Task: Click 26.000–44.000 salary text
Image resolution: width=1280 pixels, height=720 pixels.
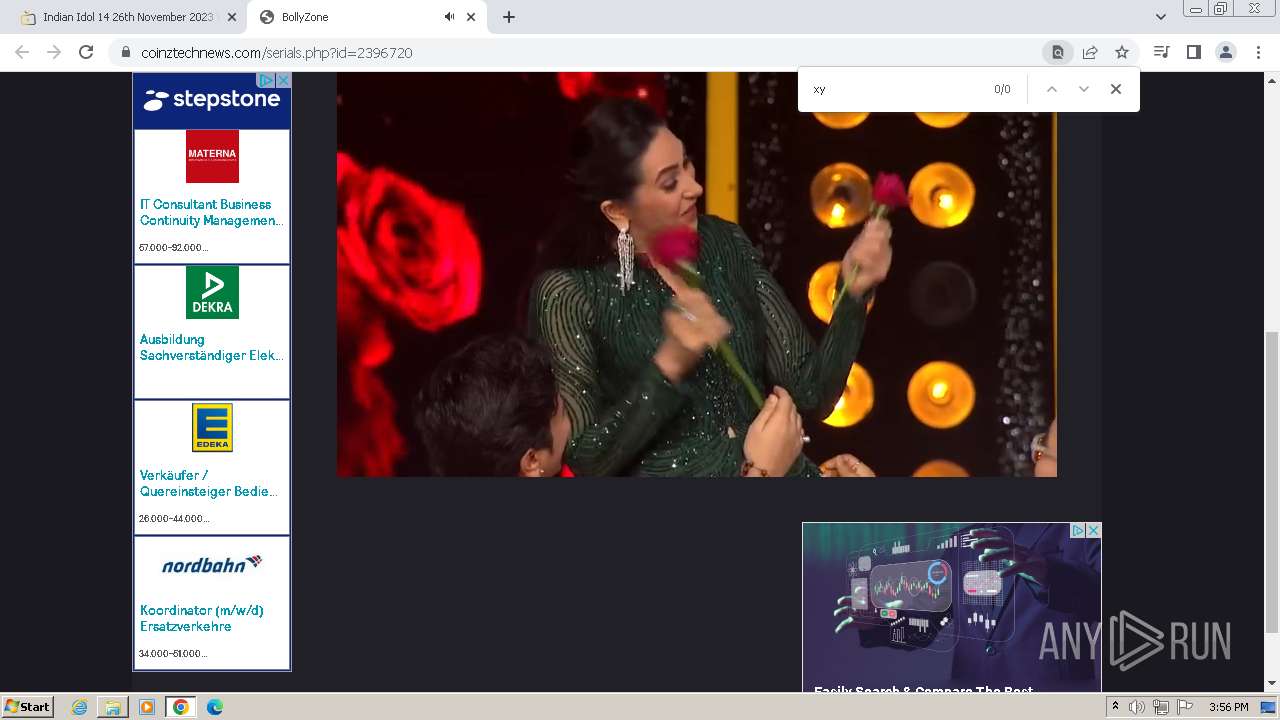Action: 174,518
